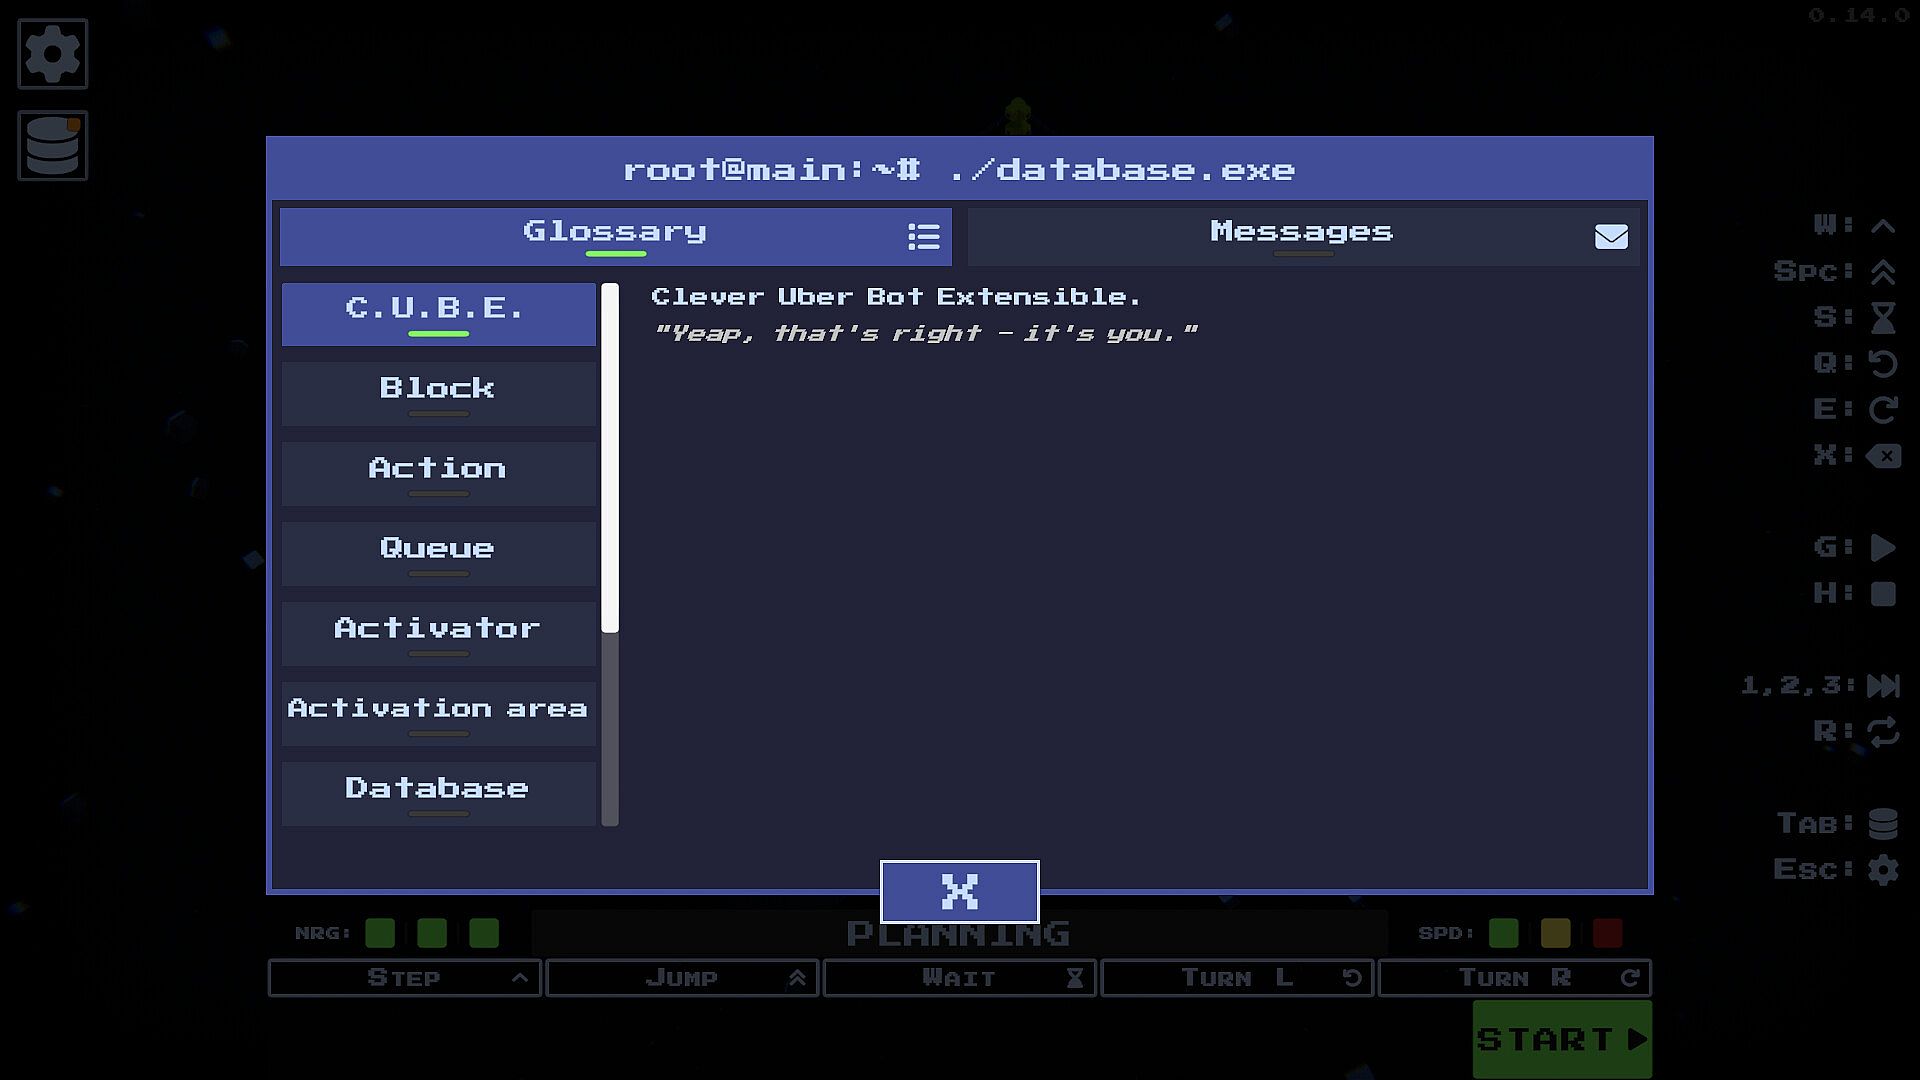Click the hourglass icon beside S

1882,318
